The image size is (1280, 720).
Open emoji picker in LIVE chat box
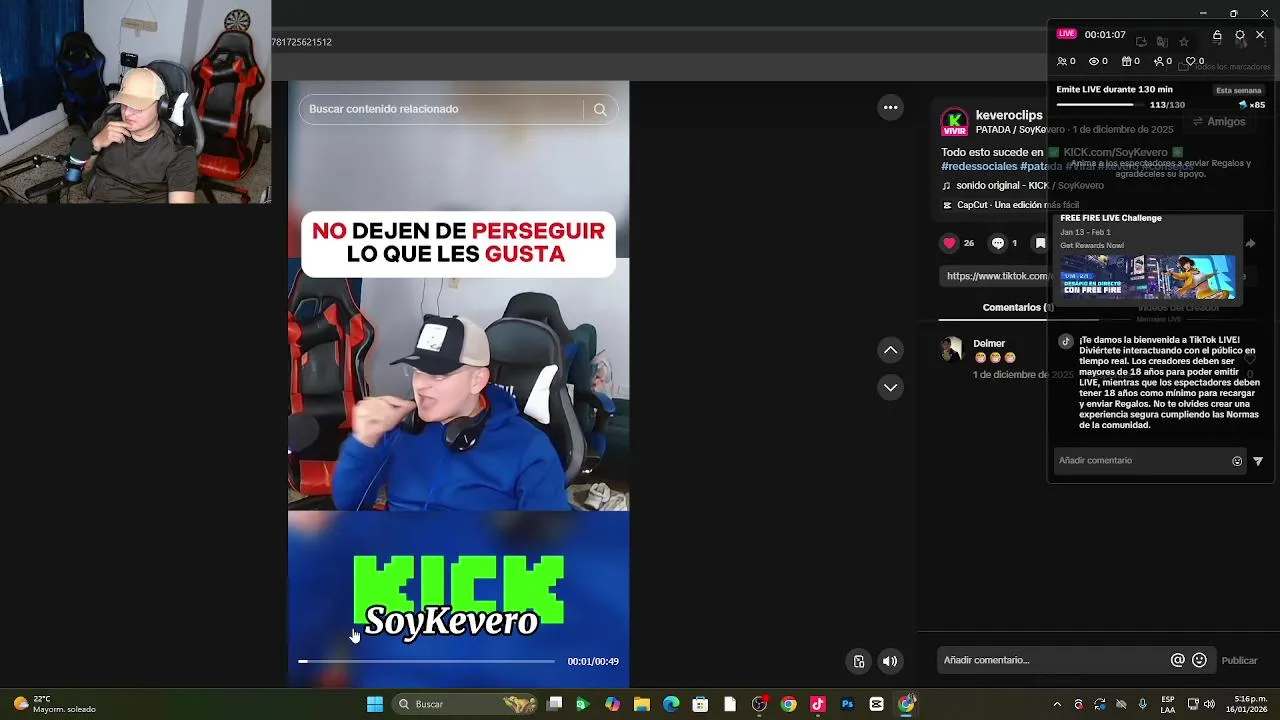pyautogui.click(x=1237, y=461)
